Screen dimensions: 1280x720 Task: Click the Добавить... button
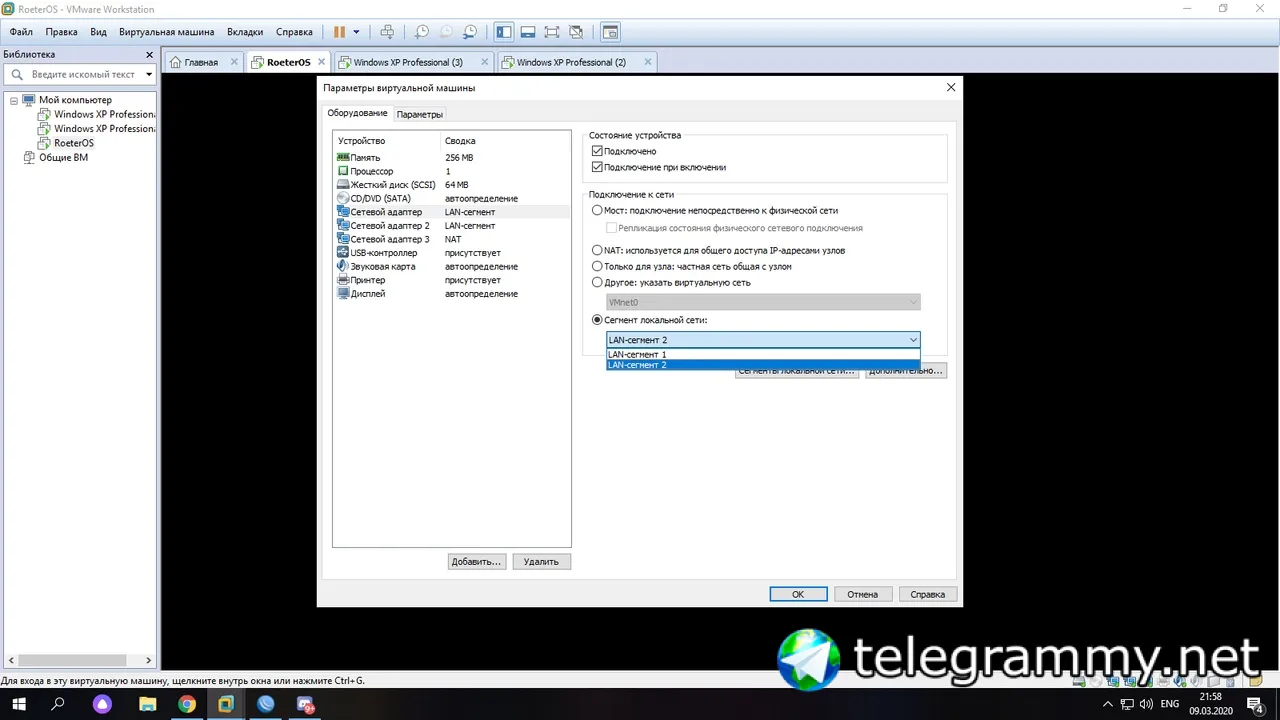tap(476, 562)
